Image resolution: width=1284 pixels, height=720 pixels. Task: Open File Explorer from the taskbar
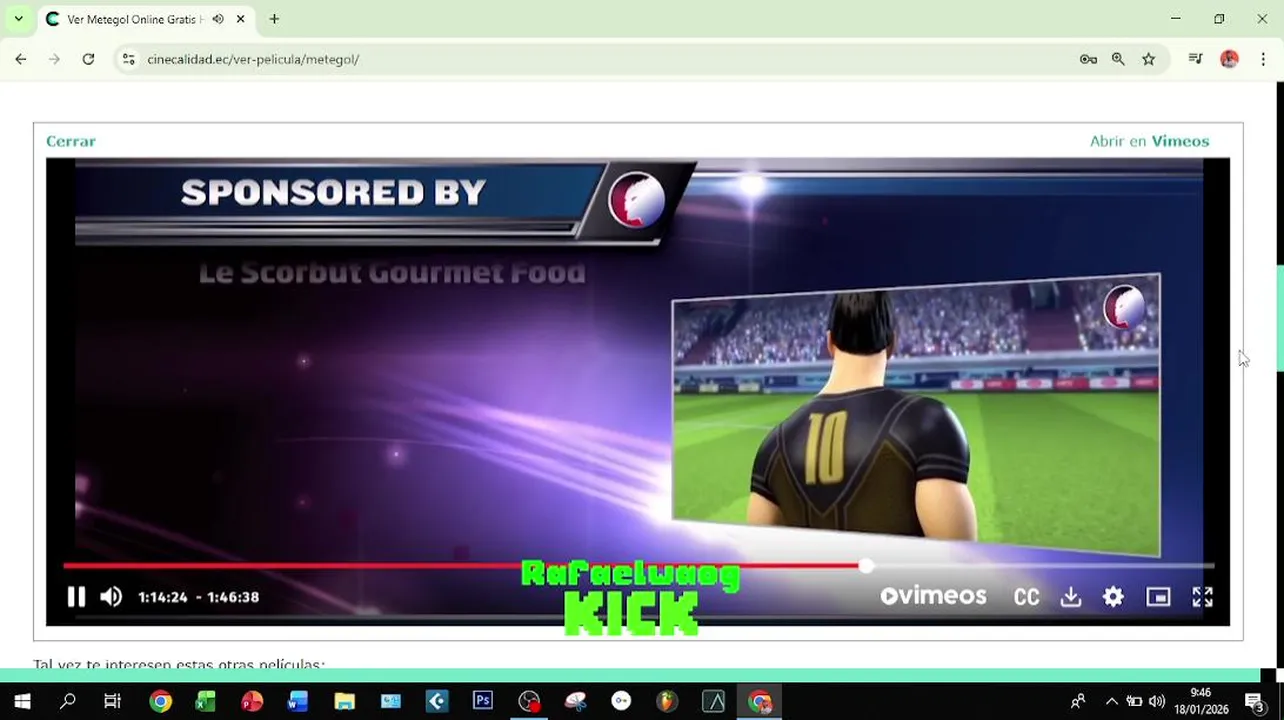[344, 701]
